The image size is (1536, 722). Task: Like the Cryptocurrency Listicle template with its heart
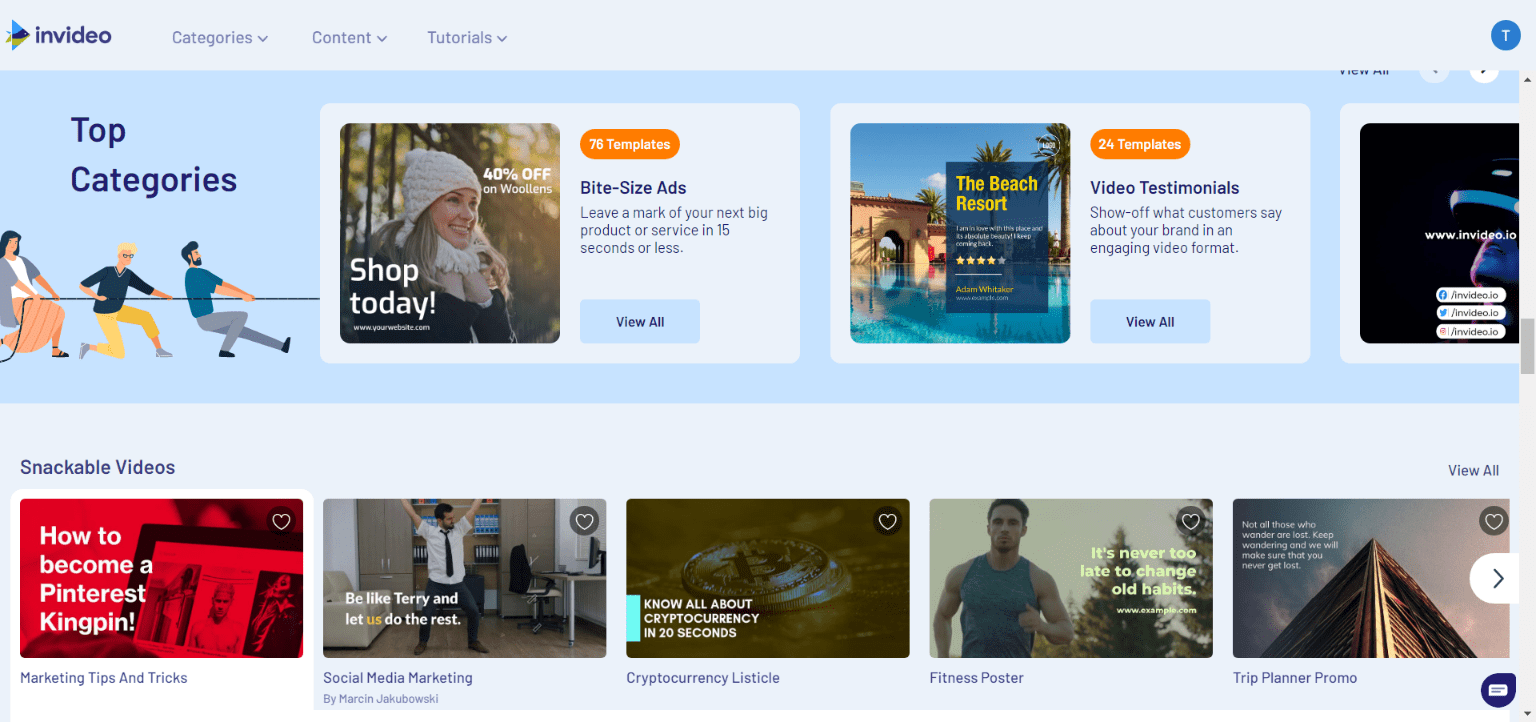[x=887, y=521]
